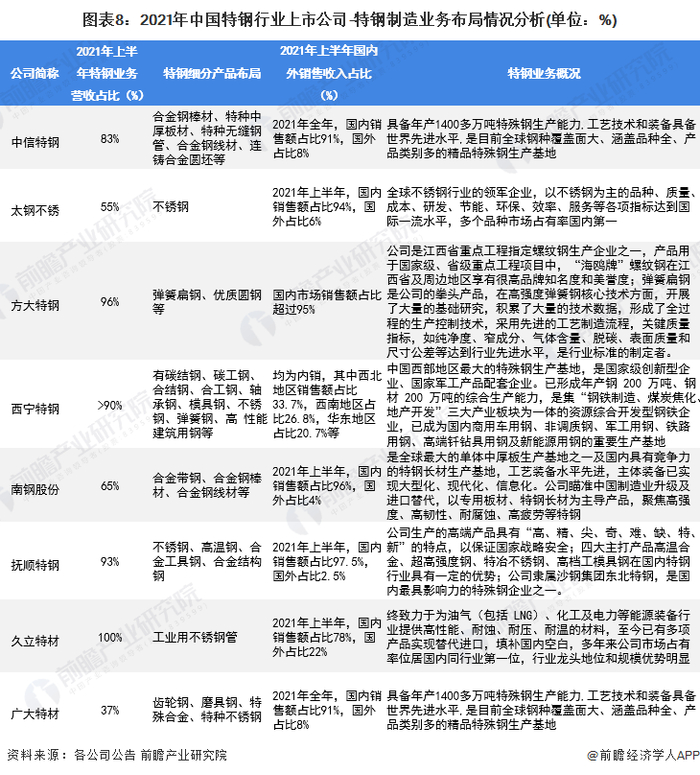700x775 pixels.
Task: Click the sales cell with 国内销售额占比96%
Action: (327, 486)
